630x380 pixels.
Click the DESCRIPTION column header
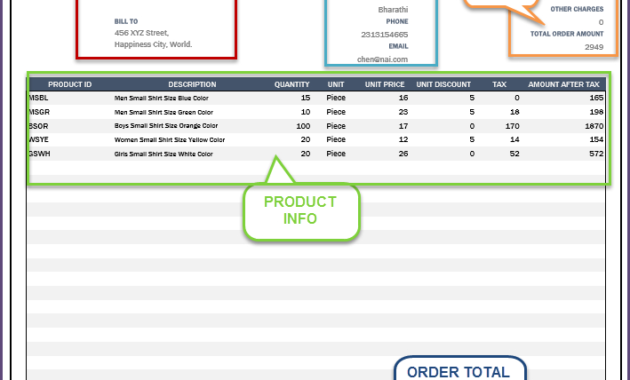tap(192, 84)
